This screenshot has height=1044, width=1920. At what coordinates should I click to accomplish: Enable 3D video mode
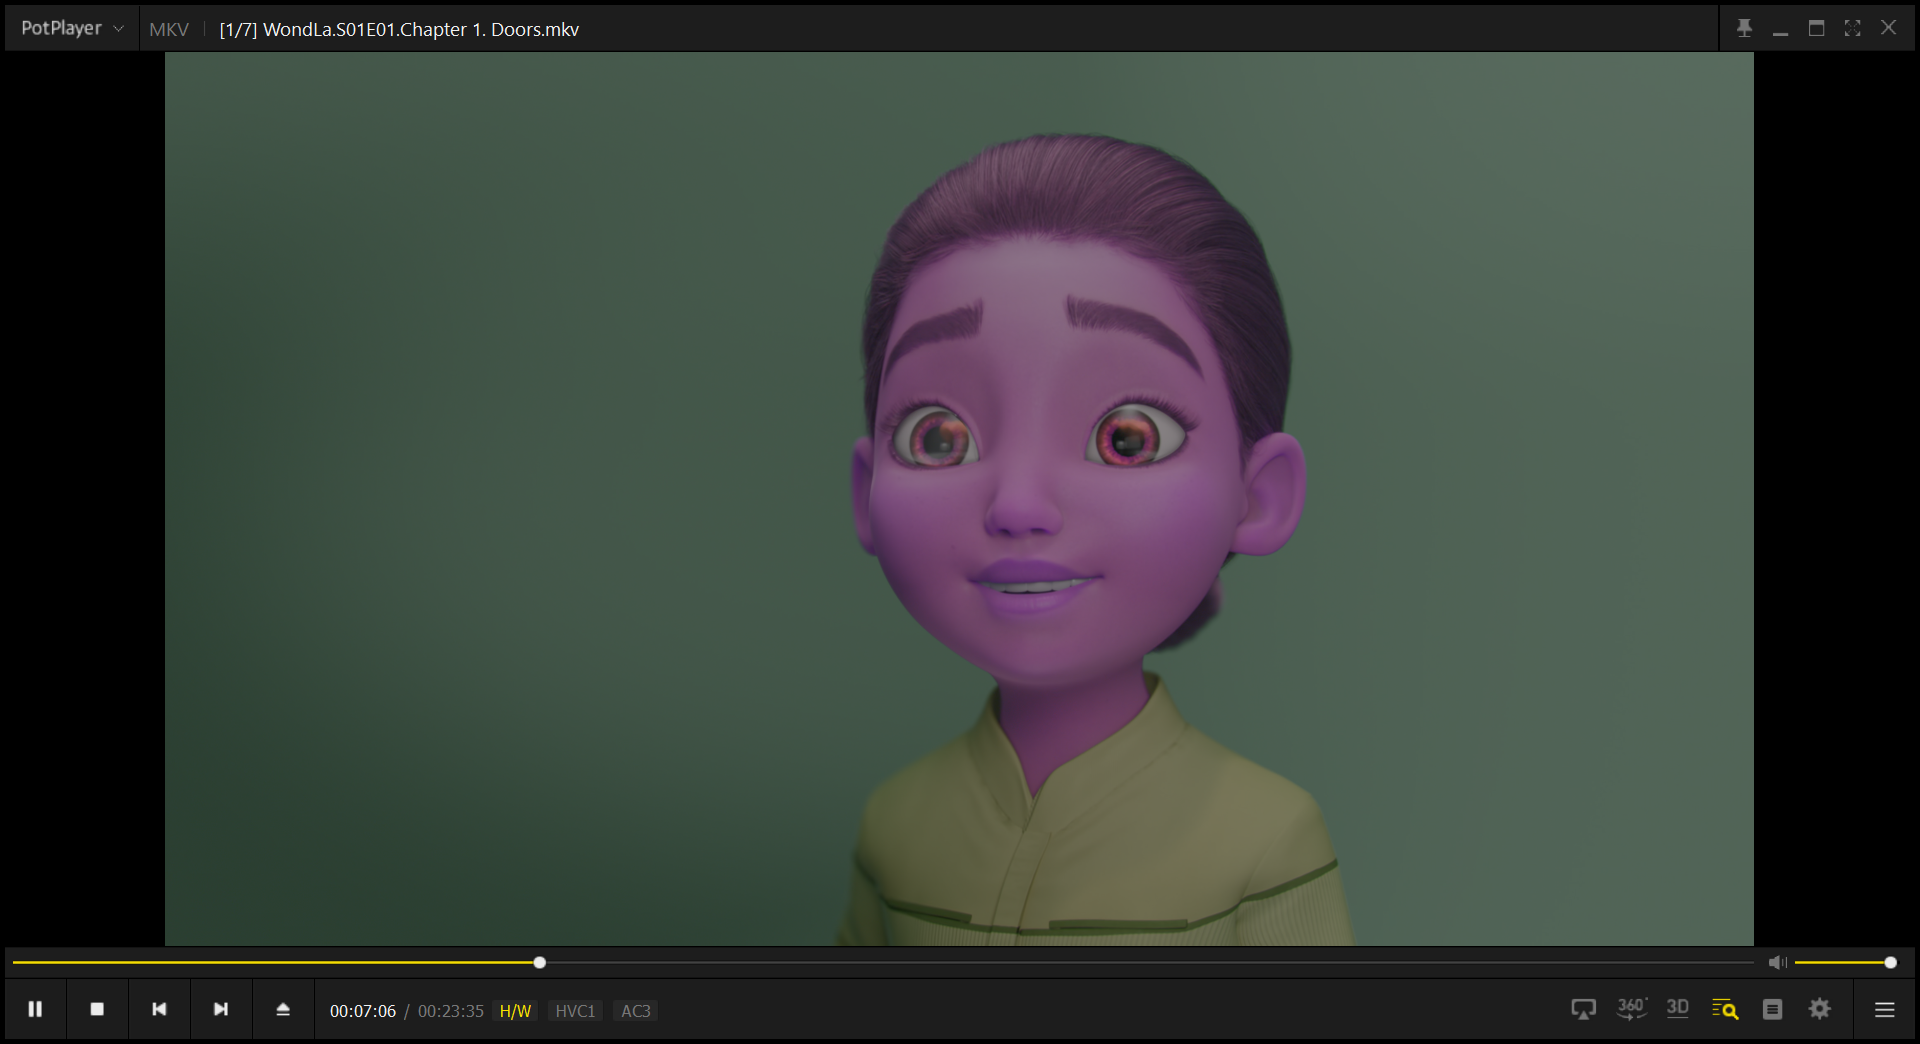[1678, 1009]
